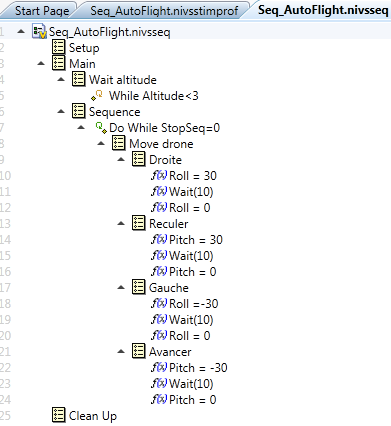Collapse the Gauche group
391x426 pixels.
tap(121, 287)
